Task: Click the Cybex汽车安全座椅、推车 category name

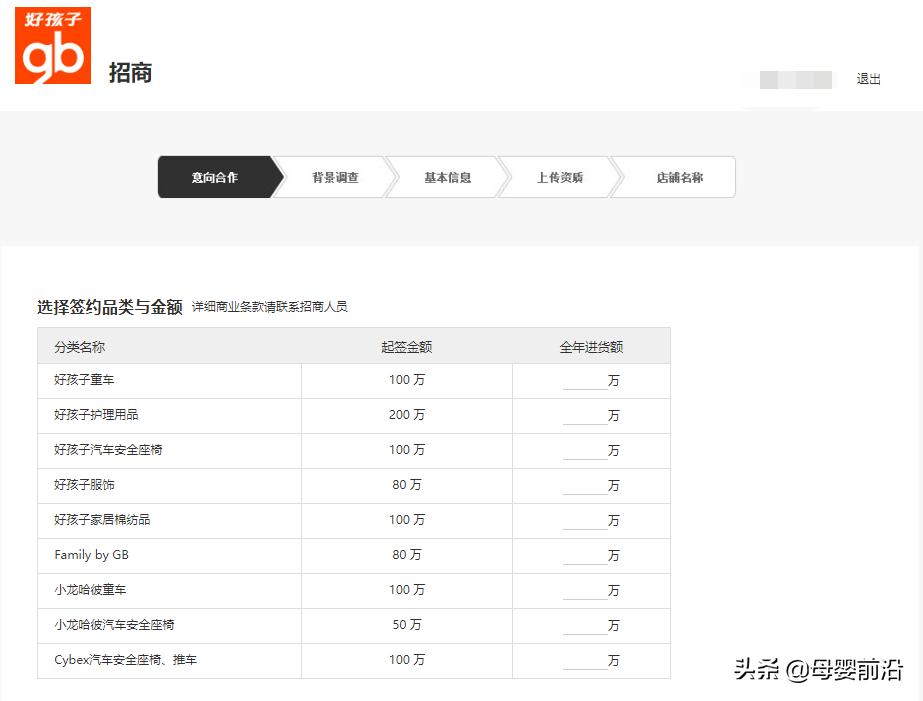Action: [125, 660]
